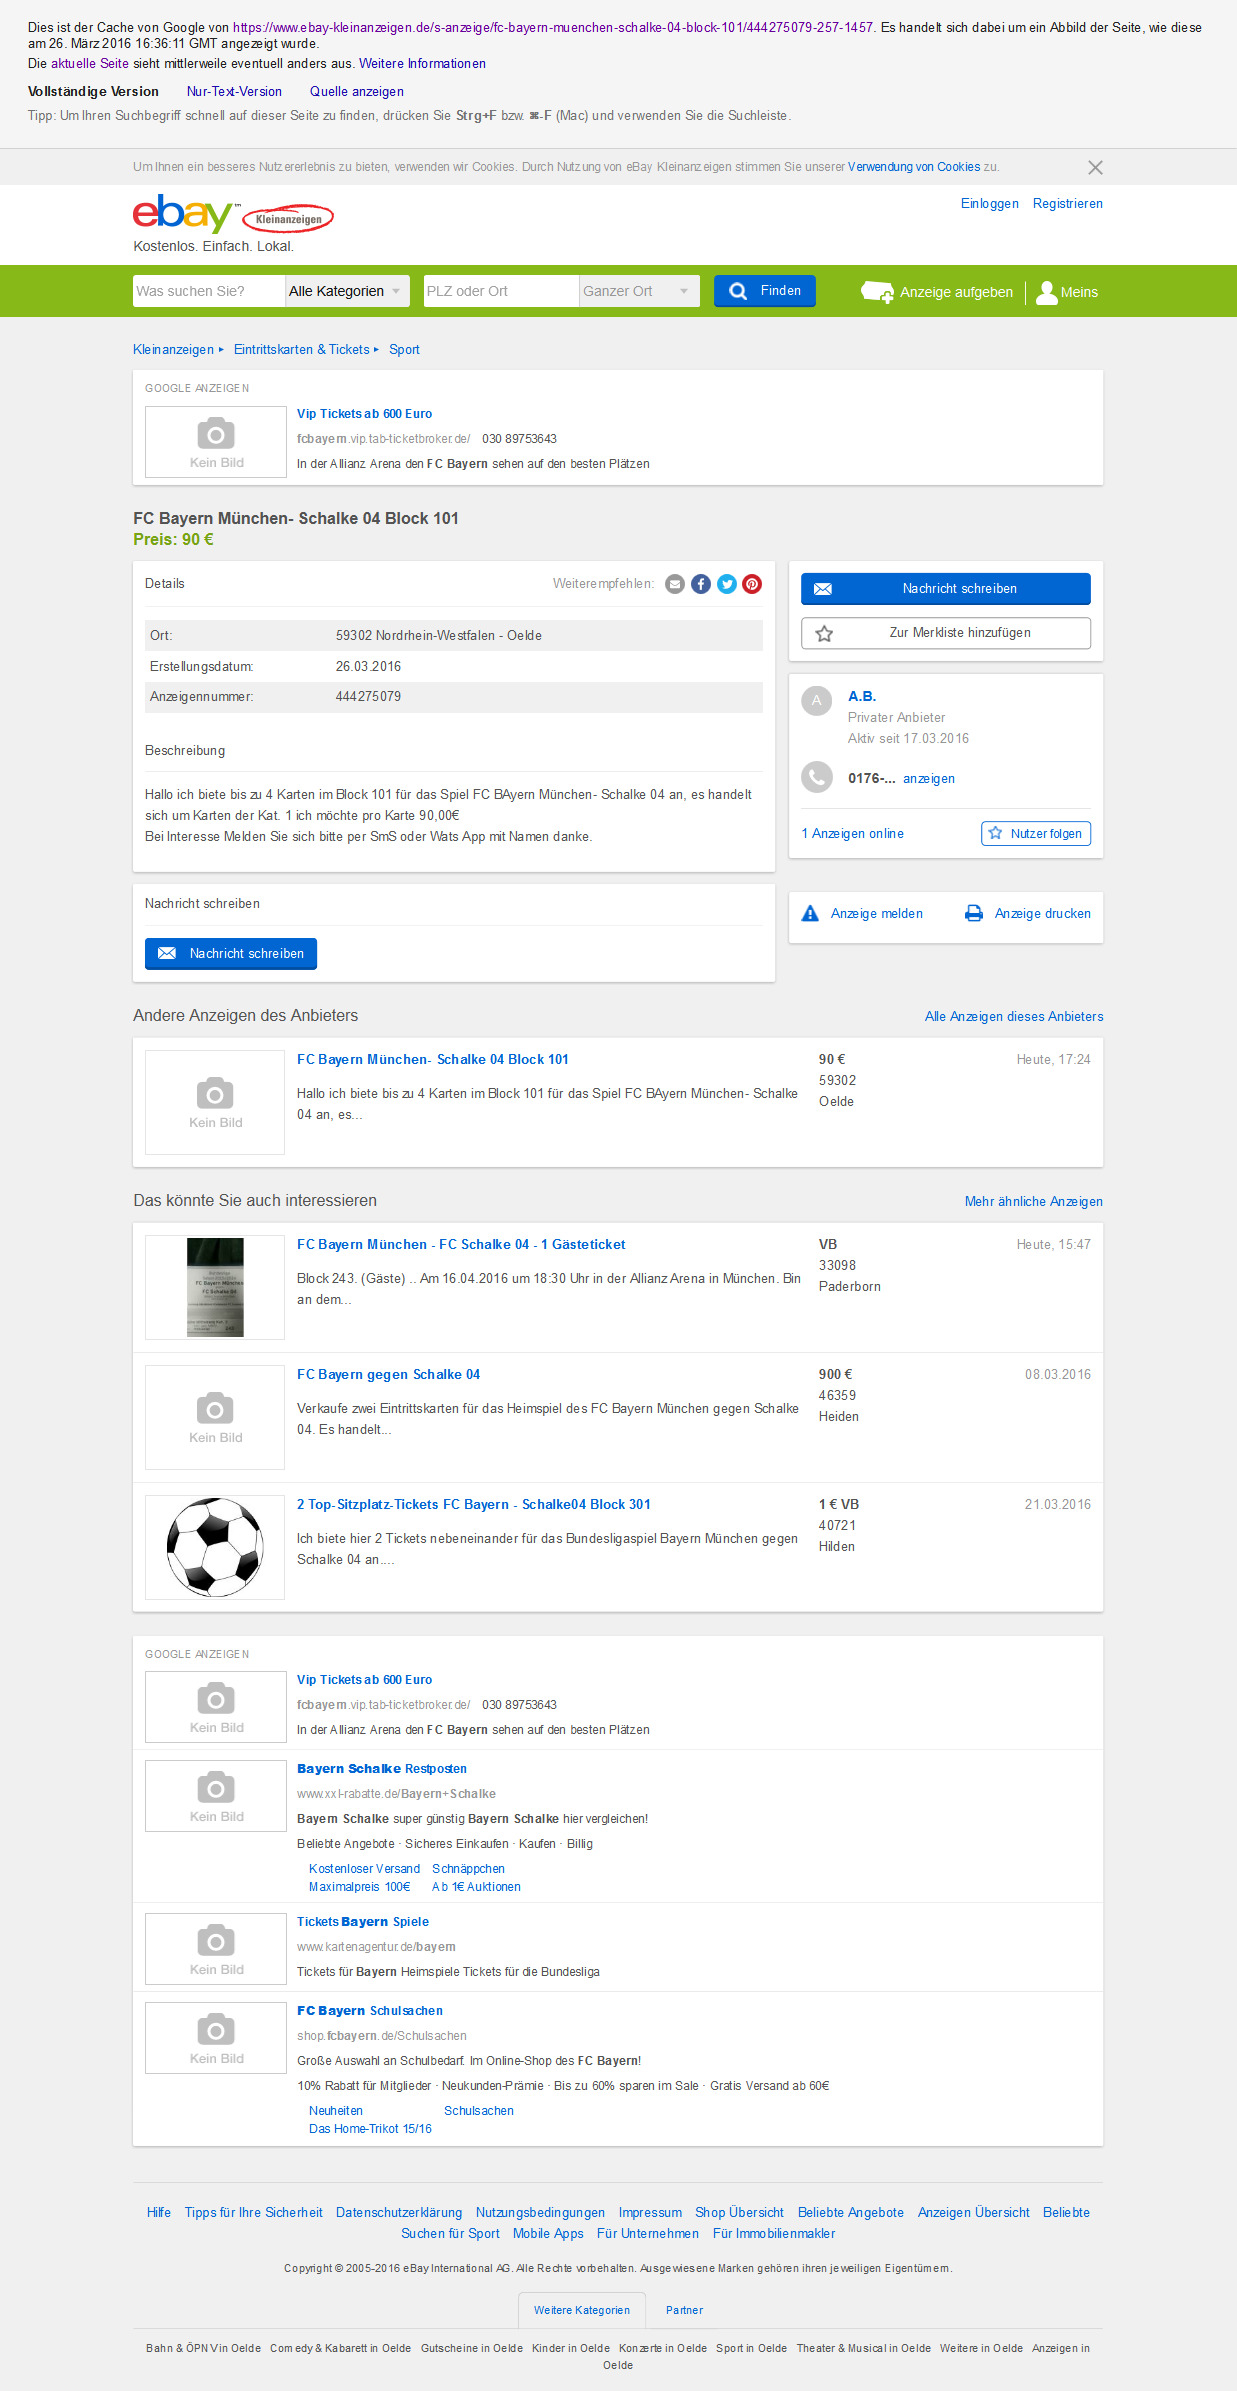This screenshot has width=1237, height=2391.
Task: Click the Gästeticket photo thumbnail
Action: [215, 1287]
